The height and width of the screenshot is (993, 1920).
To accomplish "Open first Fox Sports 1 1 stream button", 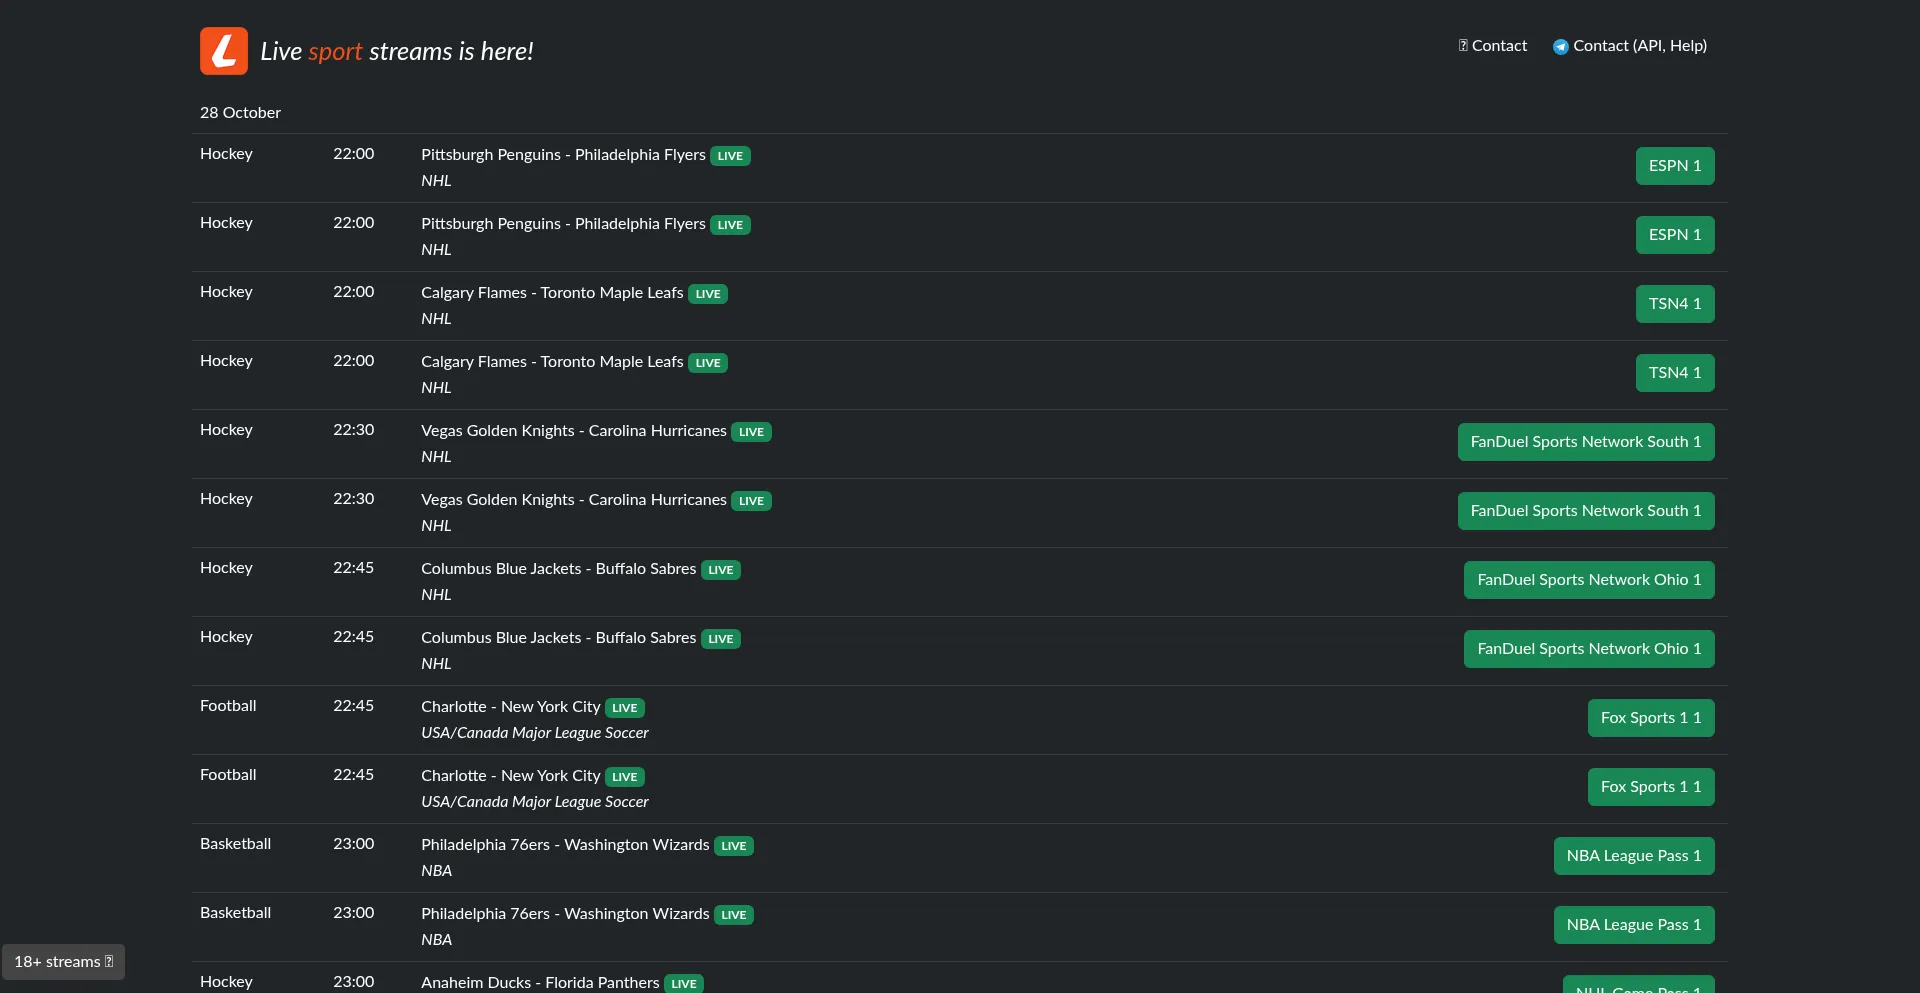I will (x=1651, y=718).
